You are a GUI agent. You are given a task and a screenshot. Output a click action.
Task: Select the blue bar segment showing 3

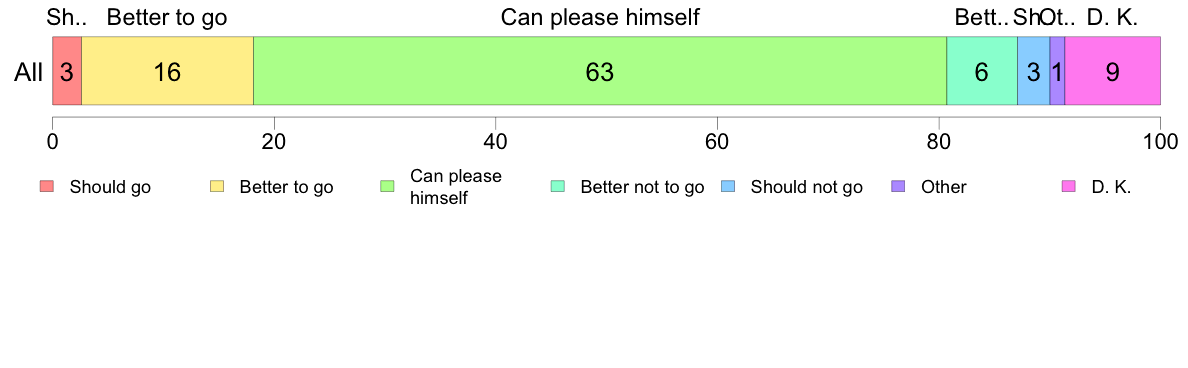(1033, 70)
